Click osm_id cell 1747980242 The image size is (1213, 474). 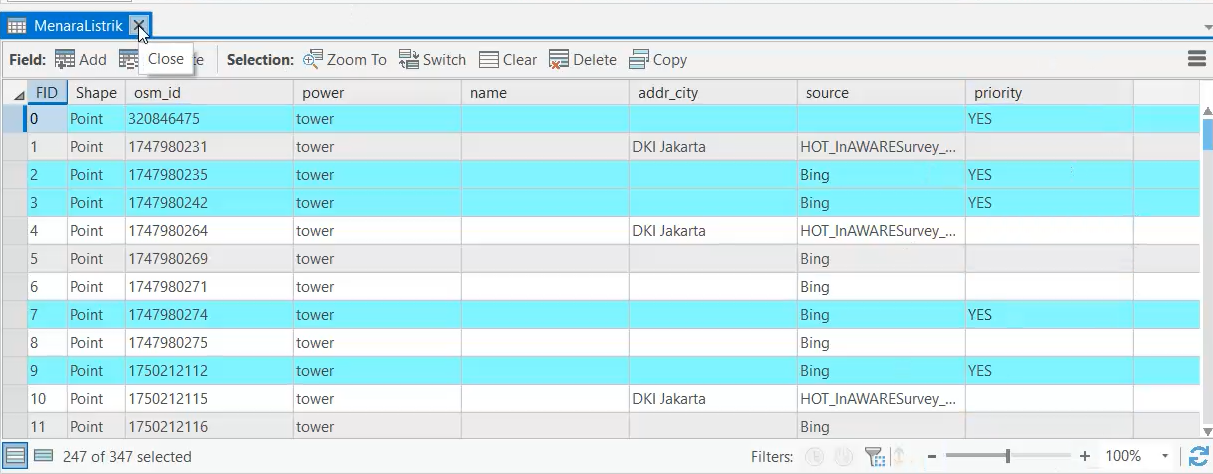tap(209, 202)
